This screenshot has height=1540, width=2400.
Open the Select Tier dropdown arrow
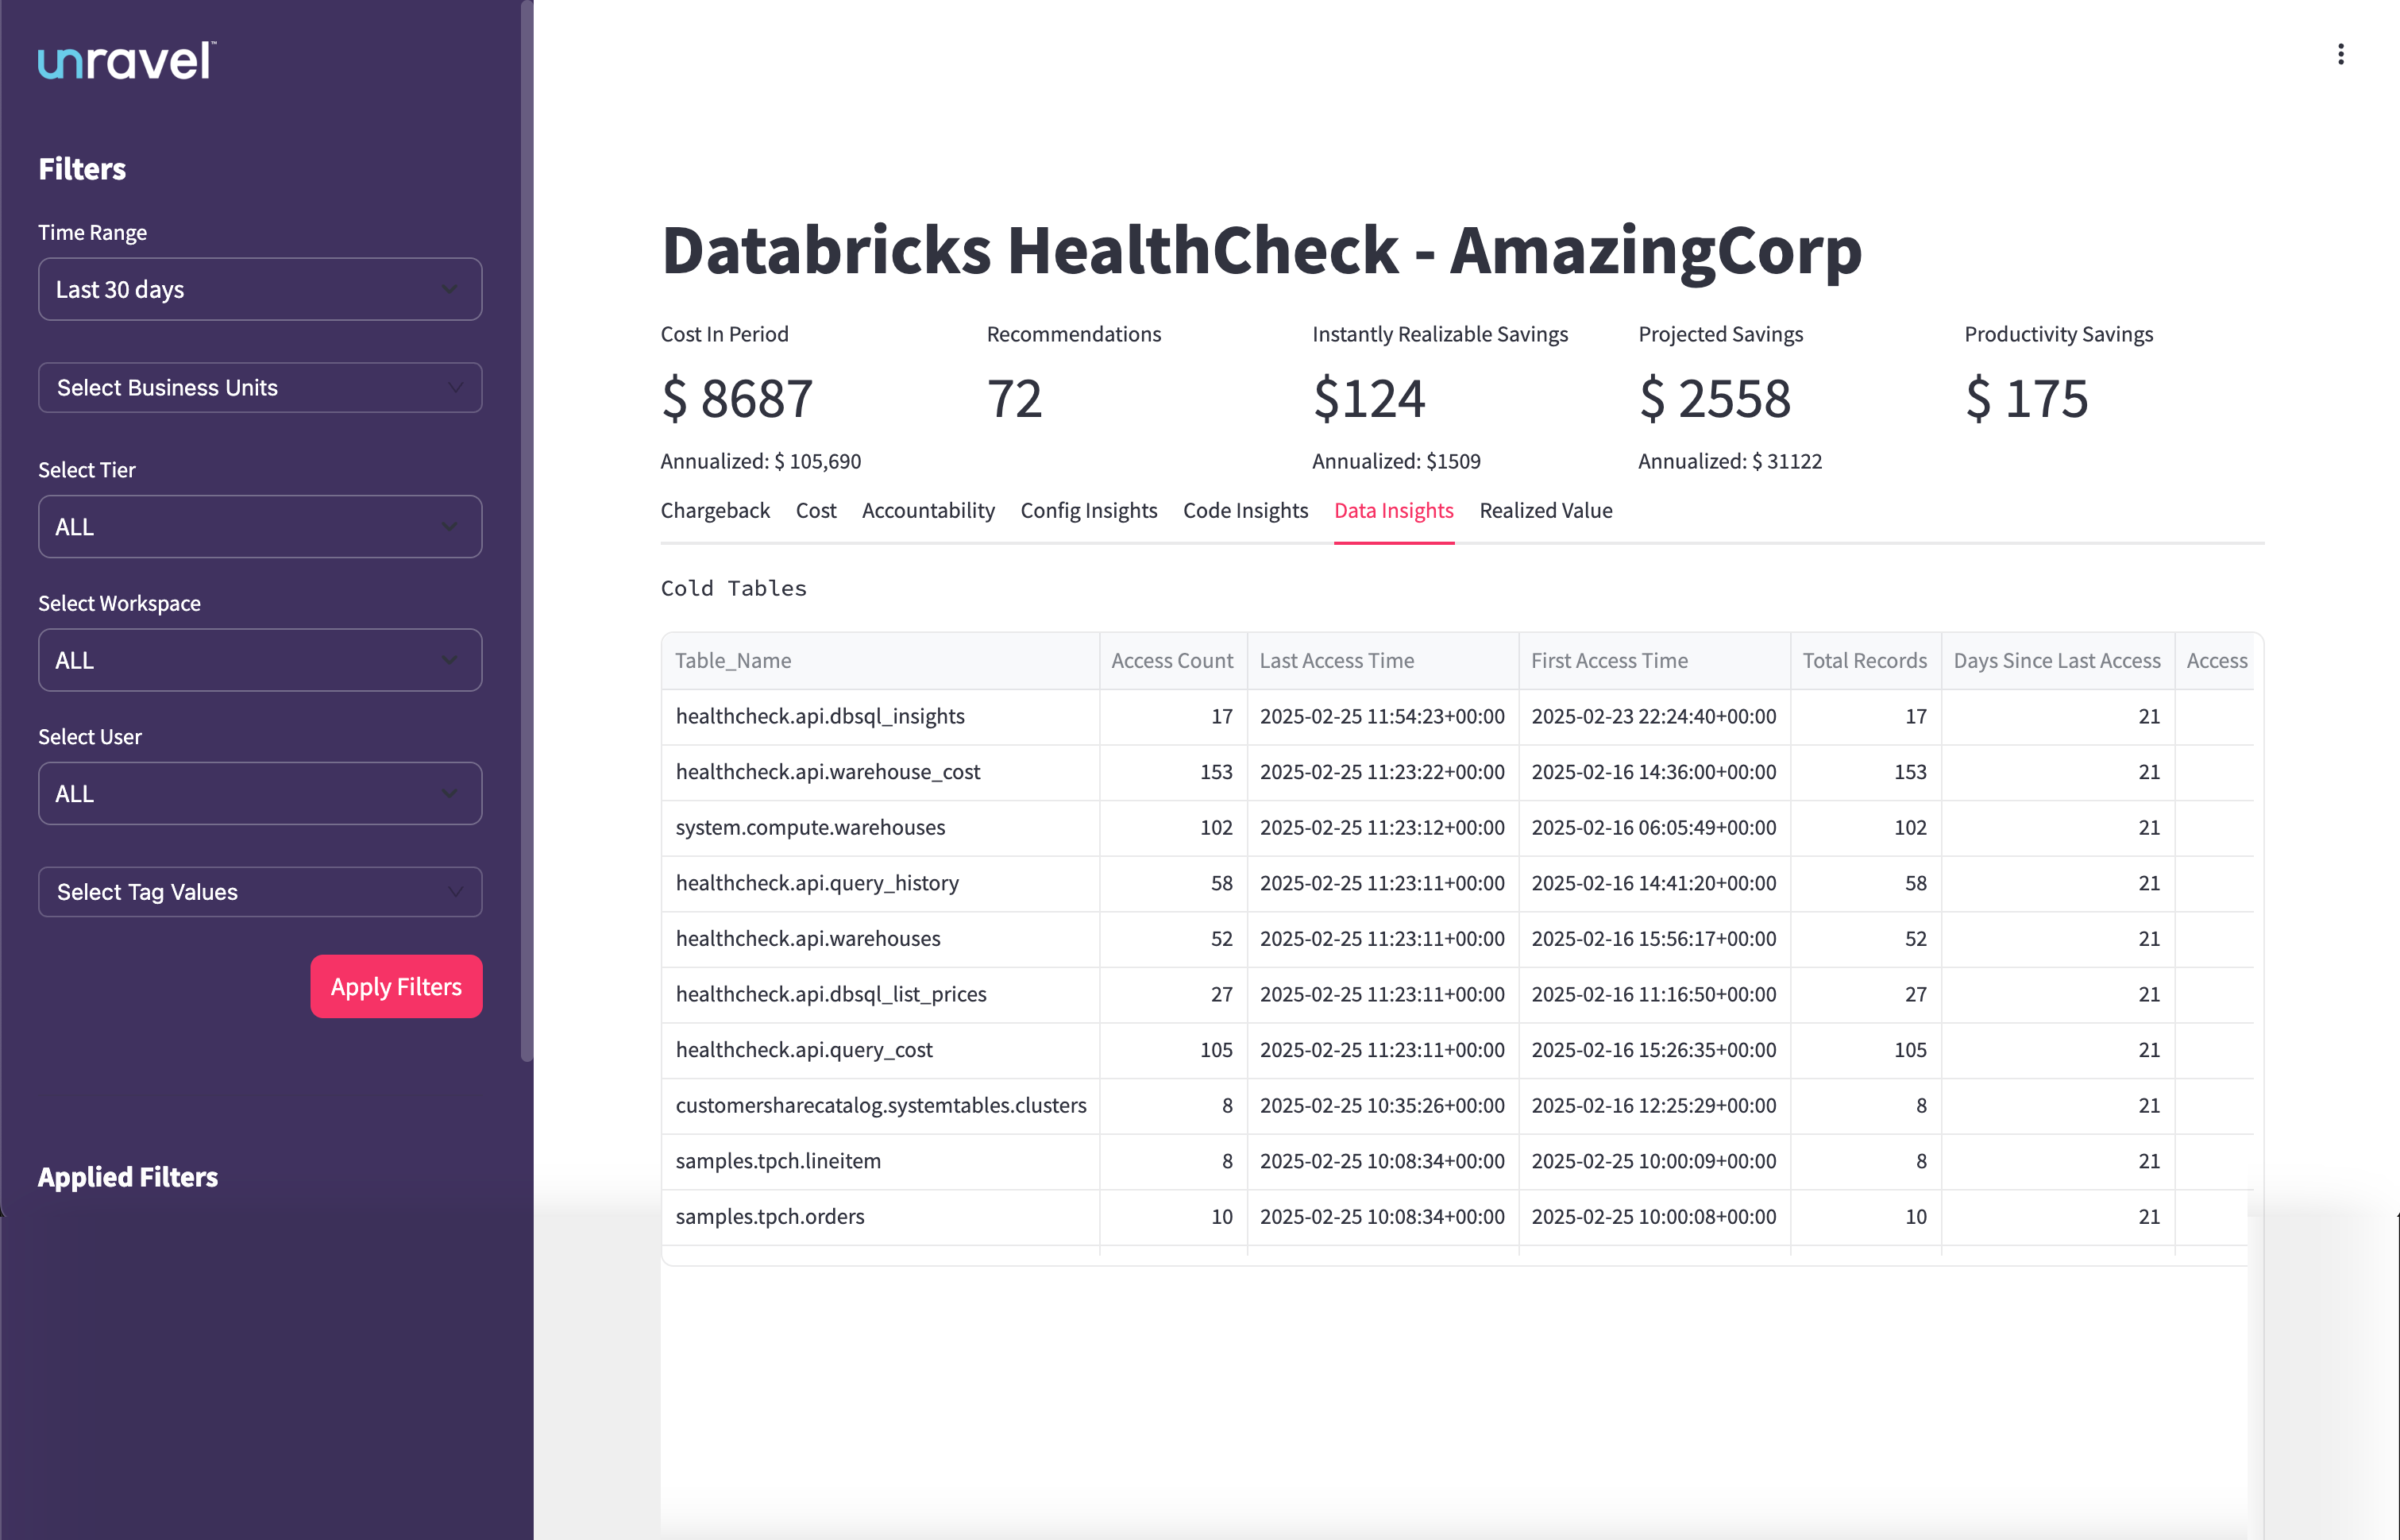coord(449,526)
